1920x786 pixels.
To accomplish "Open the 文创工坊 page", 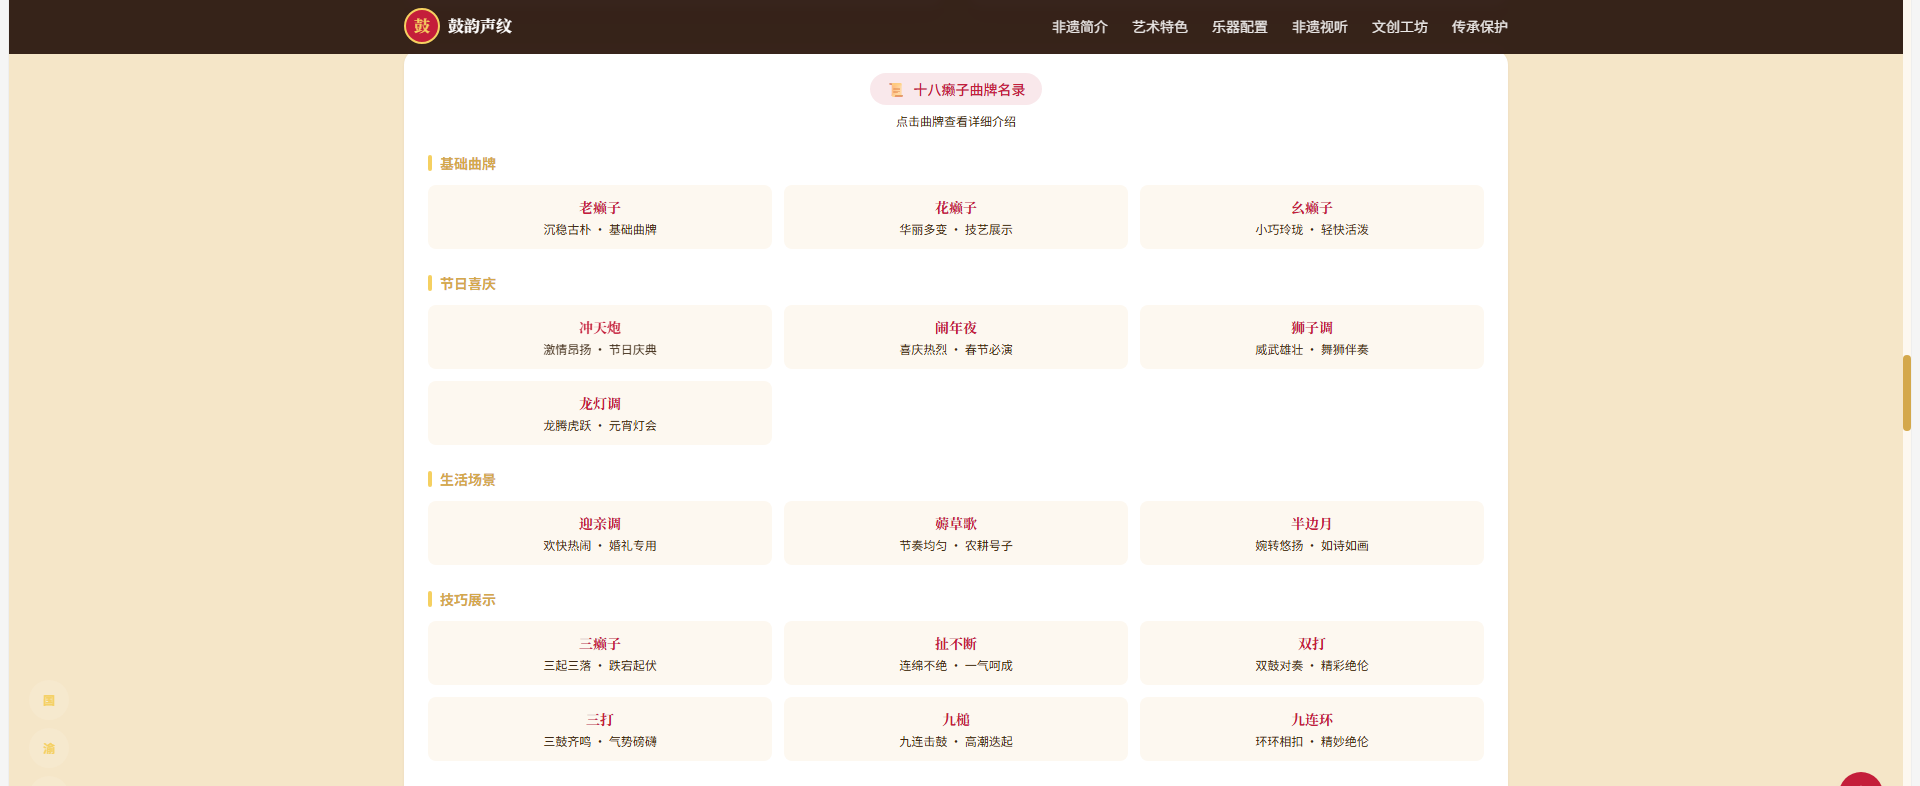I will (x=1400, y=27).
